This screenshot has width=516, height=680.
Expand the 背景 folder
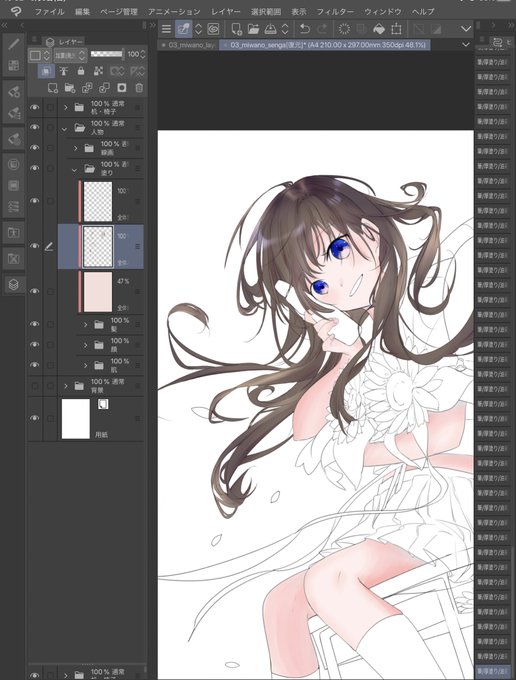pyautogui.click(x=65, y=386)
